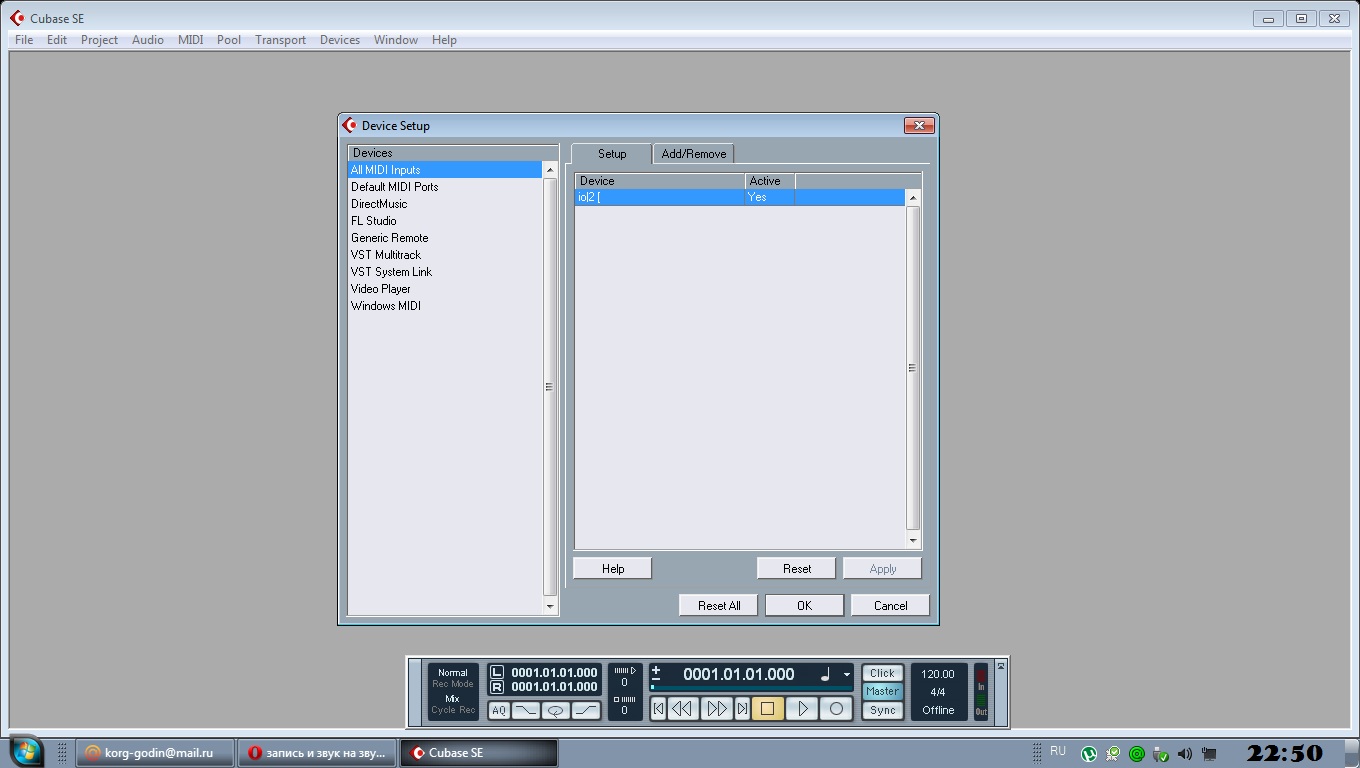Select All MIDI Inputs in the Devices list
Viewport: 1360px width, 768px height.
(x=445, y=170)
